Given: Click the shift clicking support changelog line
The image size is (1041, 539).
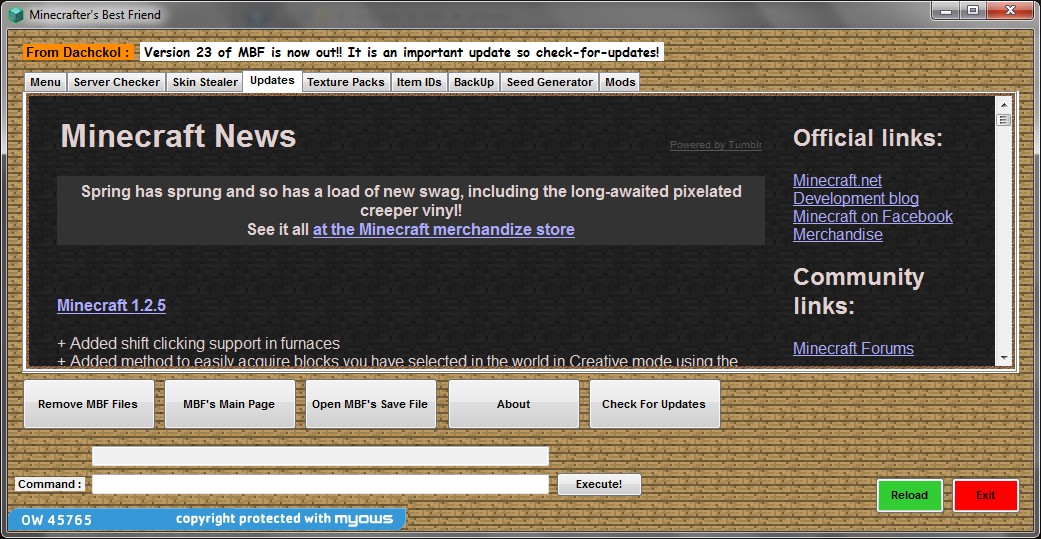Looking at the screenshot, I should [x=199, y=344].
